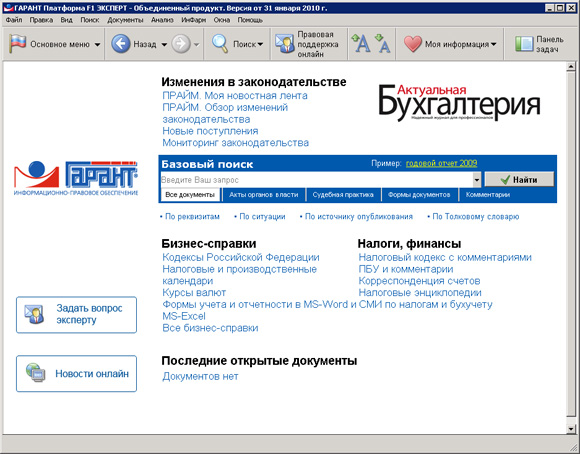Click the Новости онлайн button
580x454 pixels.
point(77,373)
